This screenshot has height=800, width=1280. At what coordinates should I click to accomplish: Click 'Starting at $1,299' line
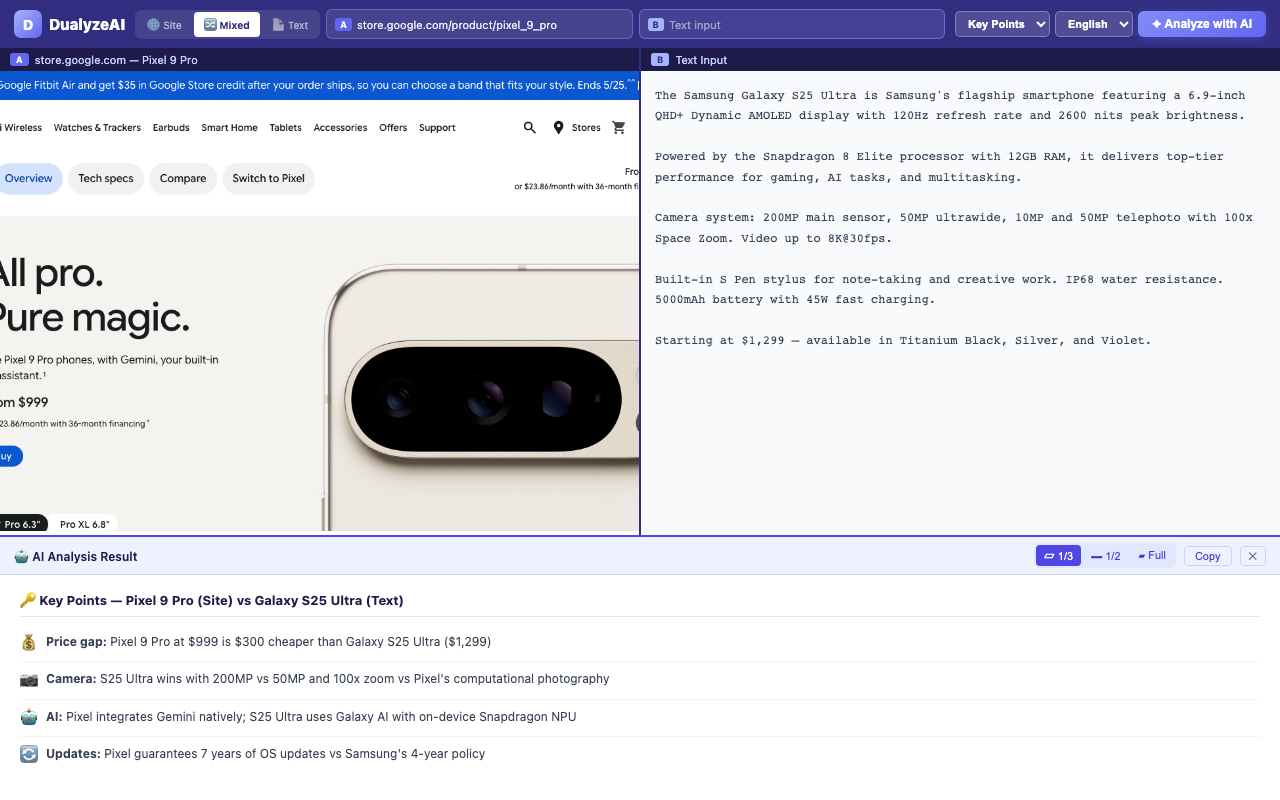(903, 341)
